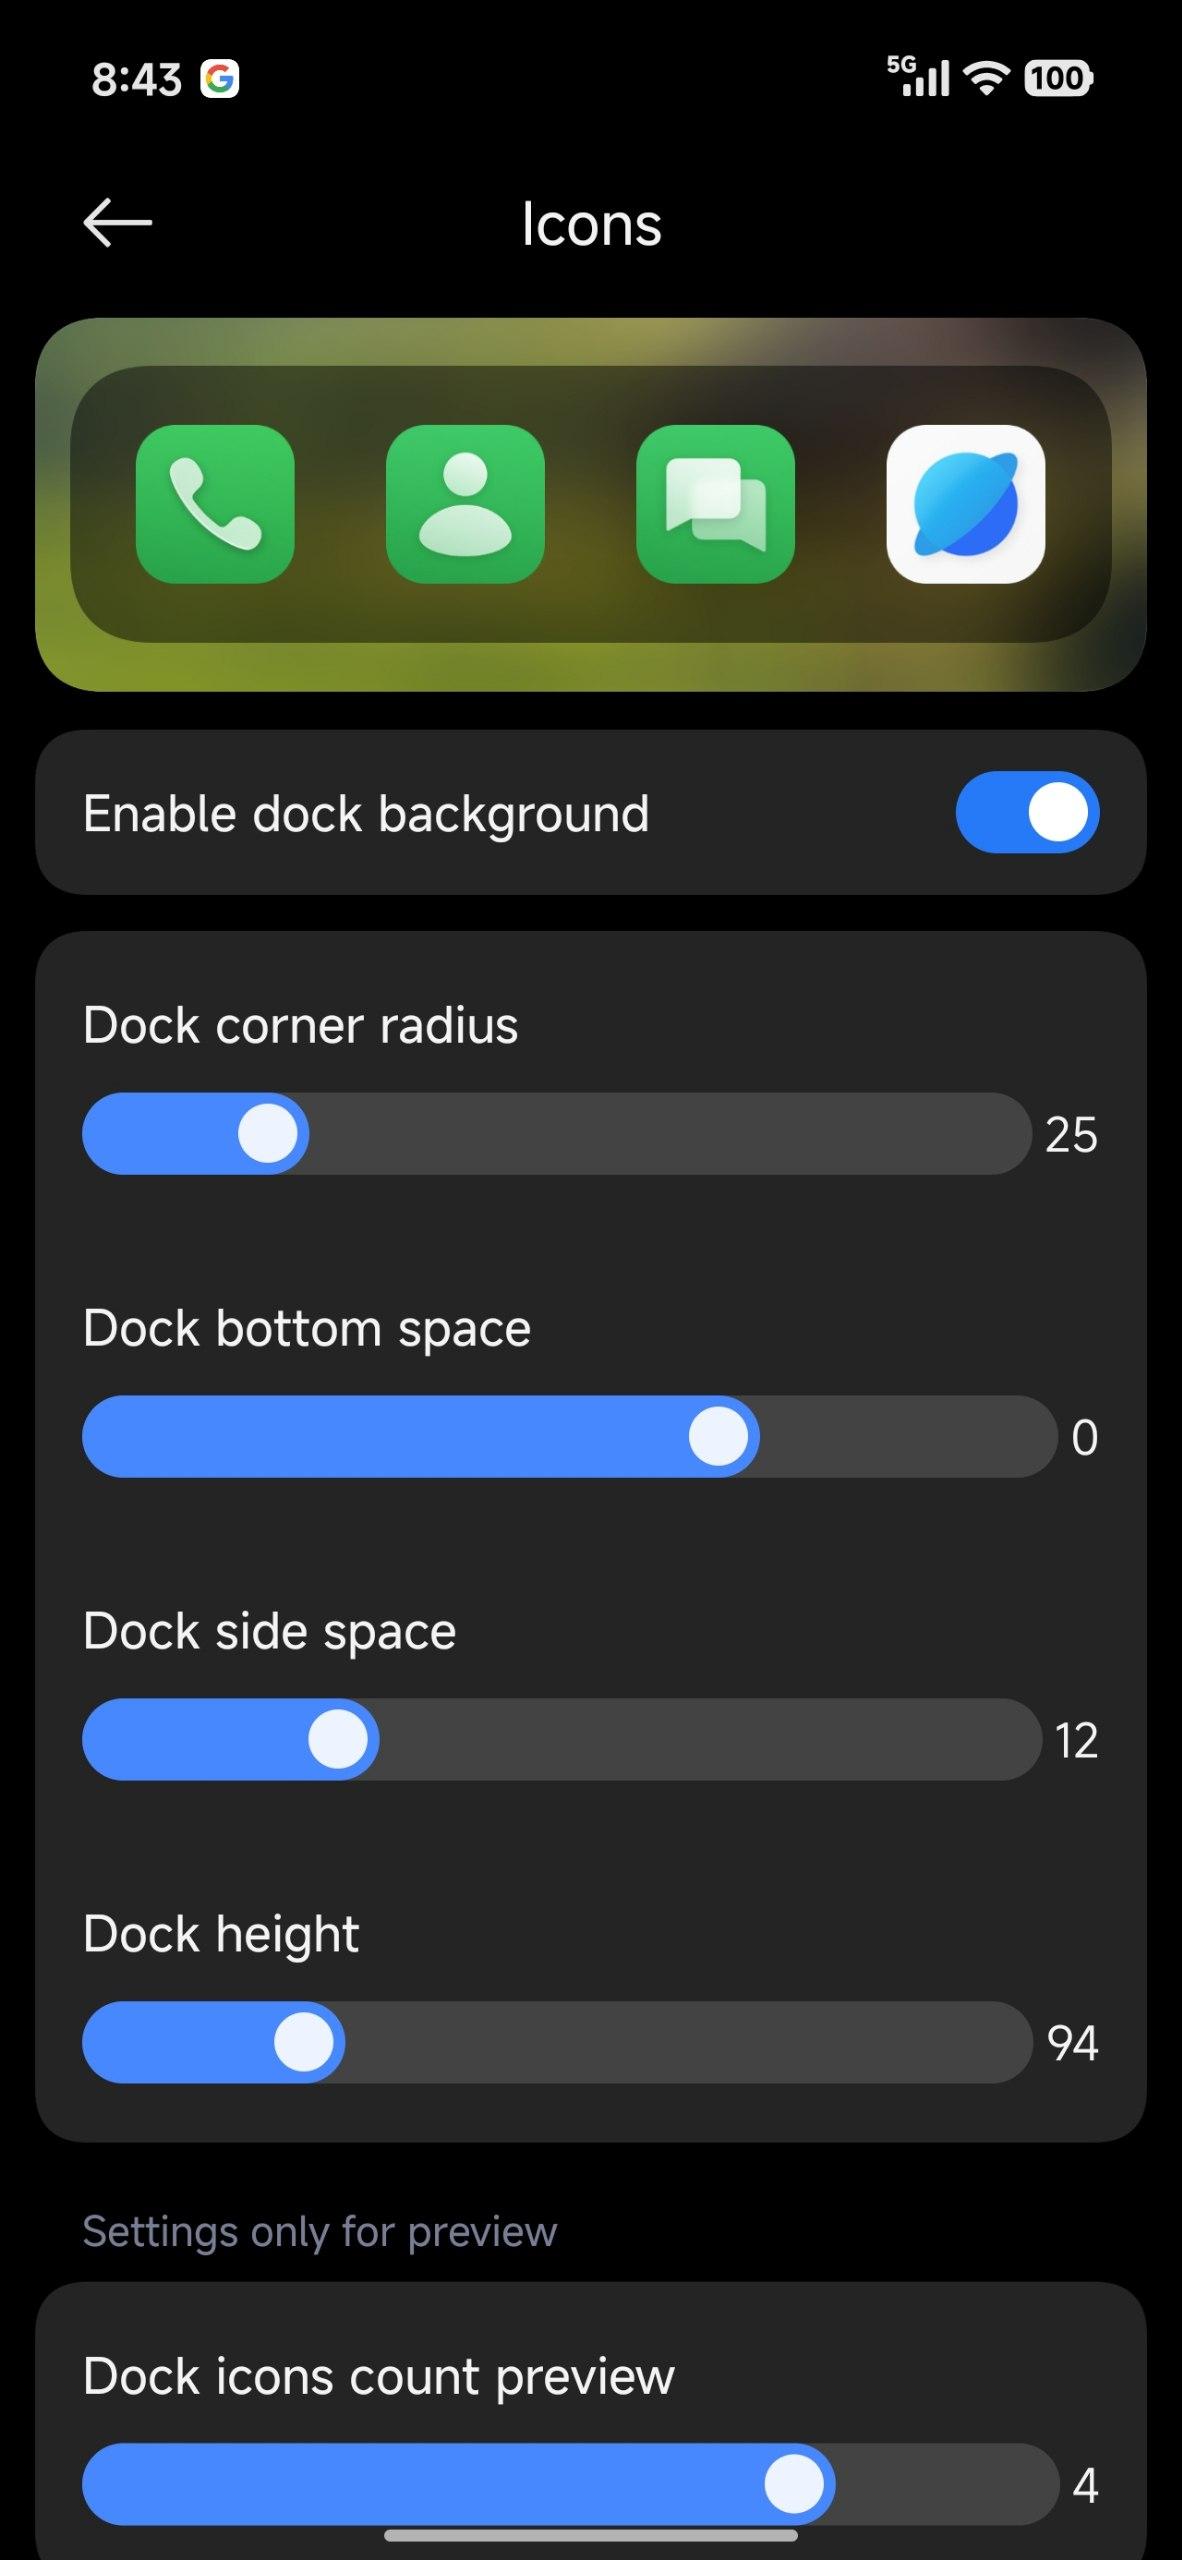Tap the Contacts app icon
The image size is (1182, 2560).
[465, 504]
